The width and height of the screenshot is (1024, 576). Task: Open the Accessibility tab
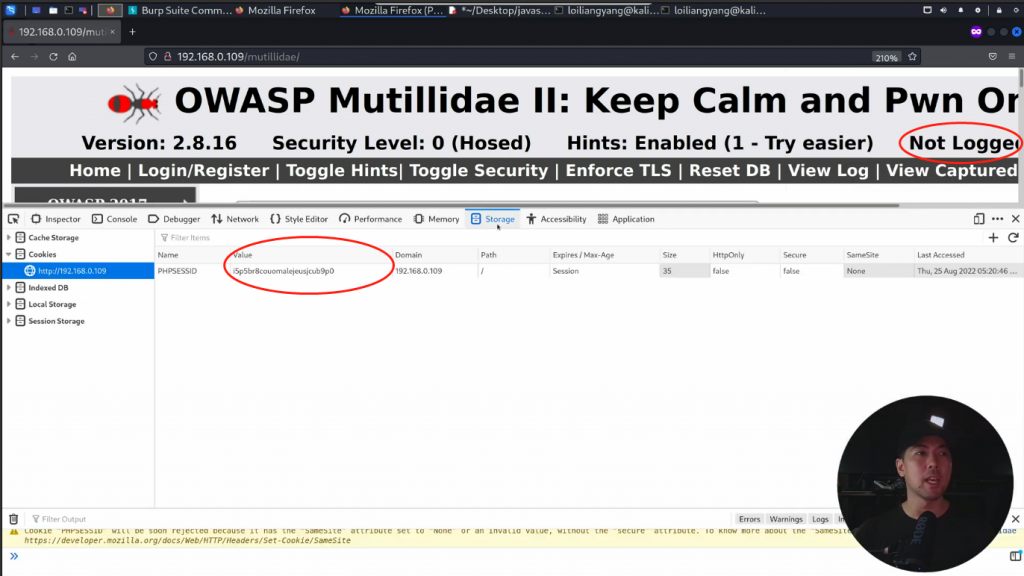point(556,219)
